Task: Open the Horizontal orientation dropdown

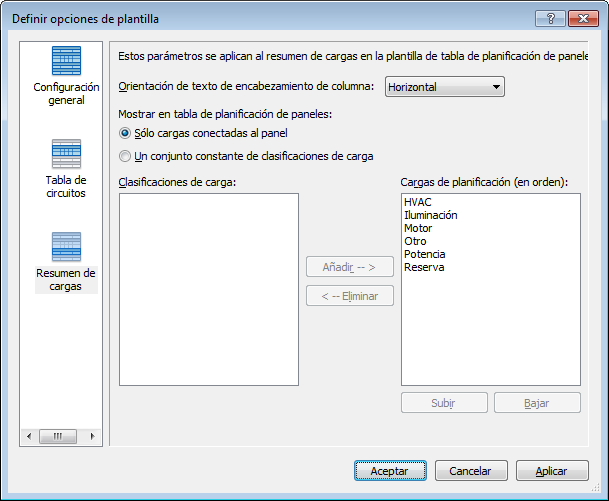Action: point(444,87)
